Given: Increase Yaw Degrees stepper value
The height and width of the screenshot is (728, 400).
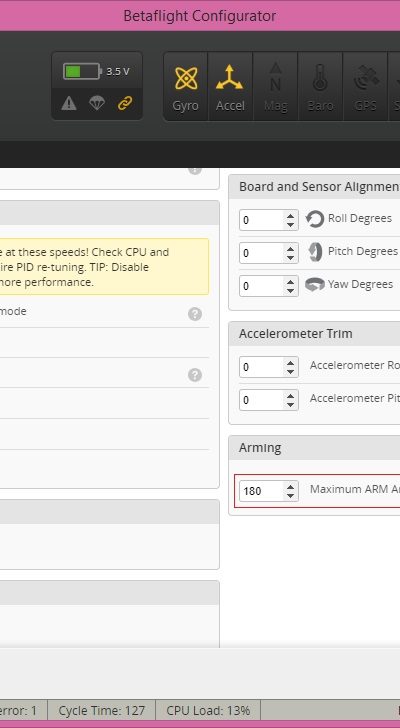Looking at the screenshot, I should (x=290, y=281).
